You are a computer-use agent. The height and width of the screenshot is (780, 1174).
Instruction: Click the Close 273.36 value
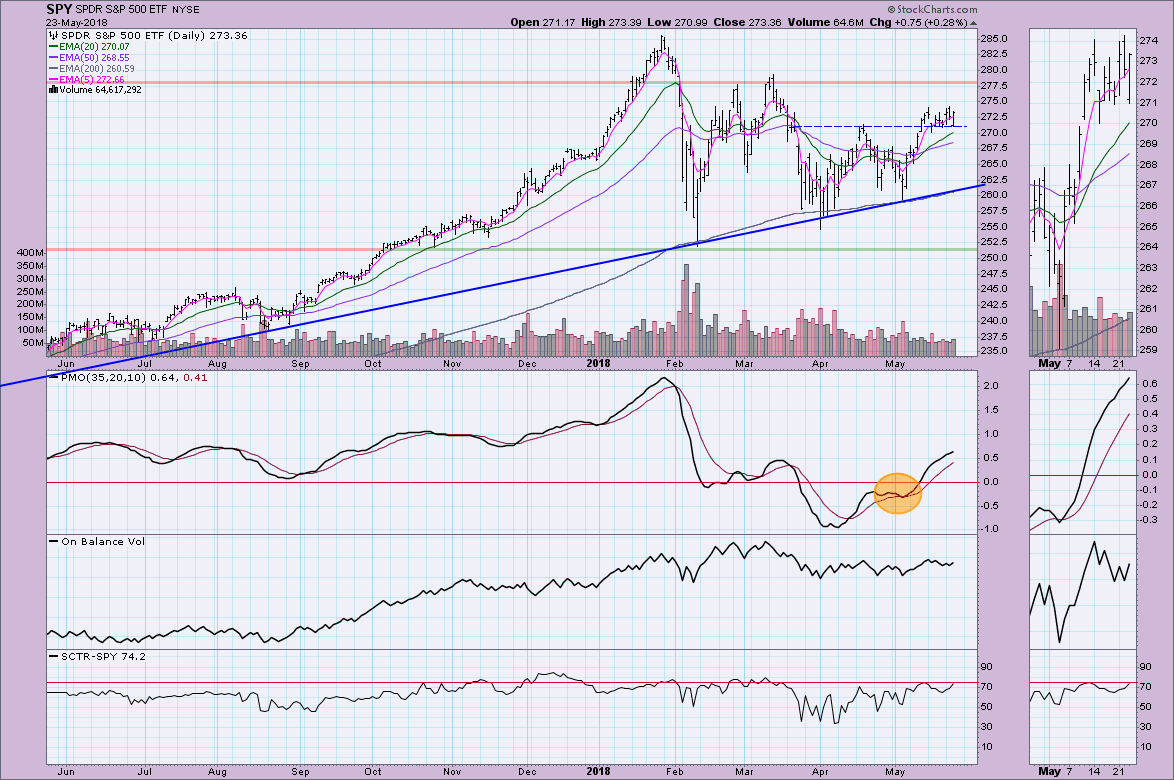(747, 22)
